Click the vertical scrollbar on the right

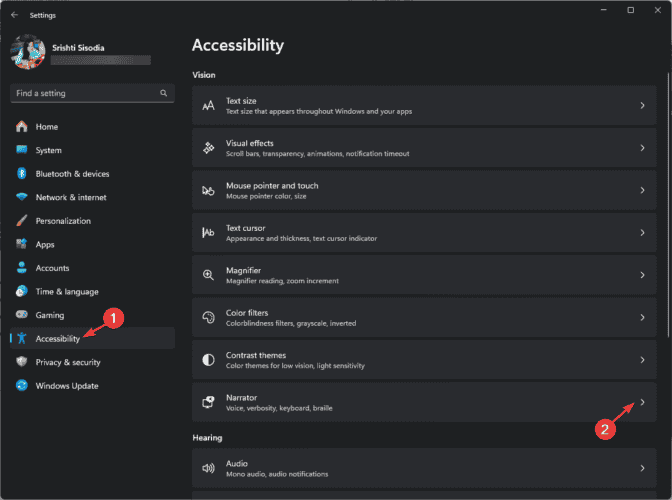click(667, 200)
